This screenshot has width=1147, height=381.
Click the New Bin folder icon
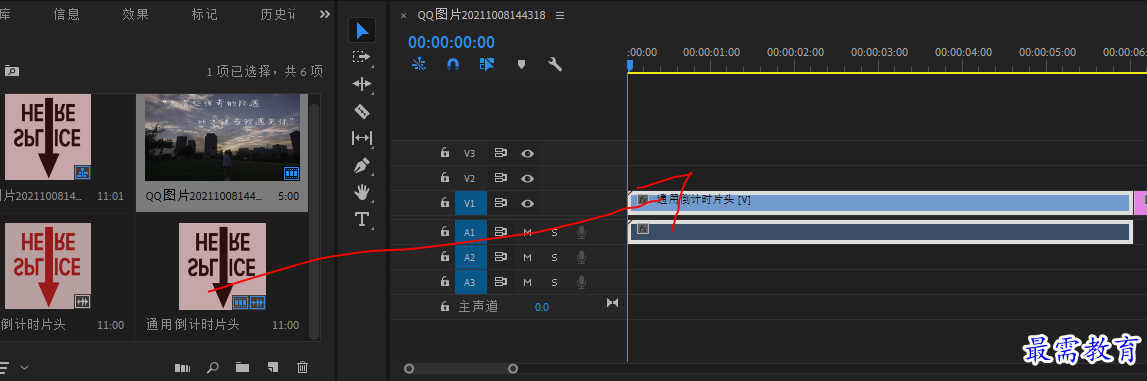tap(242, 367)
